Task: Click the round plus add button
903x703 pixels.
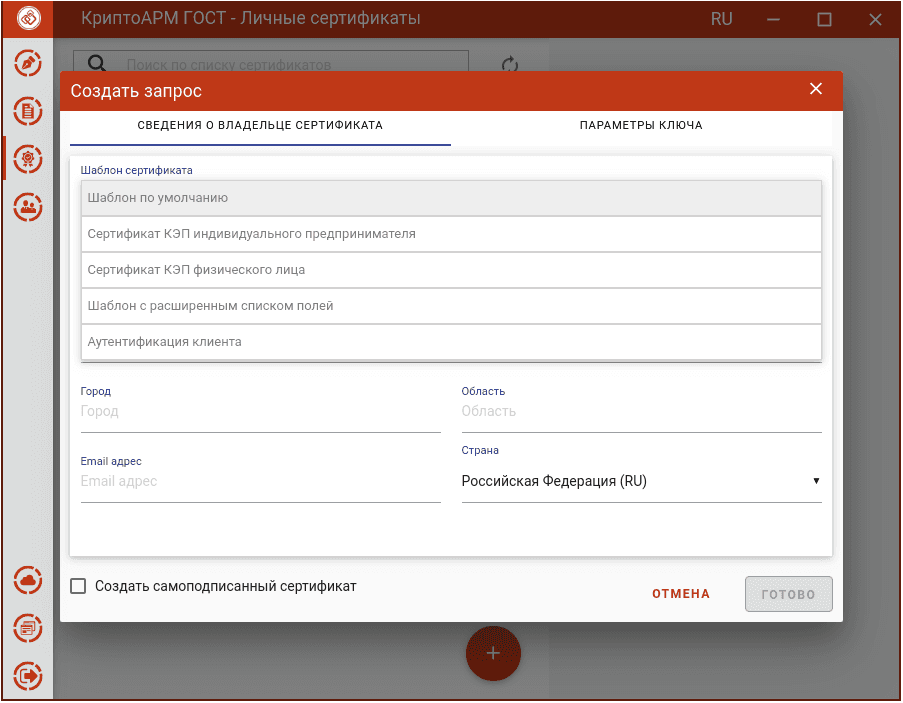Action: pyautogui.click(x=493, y=653)
